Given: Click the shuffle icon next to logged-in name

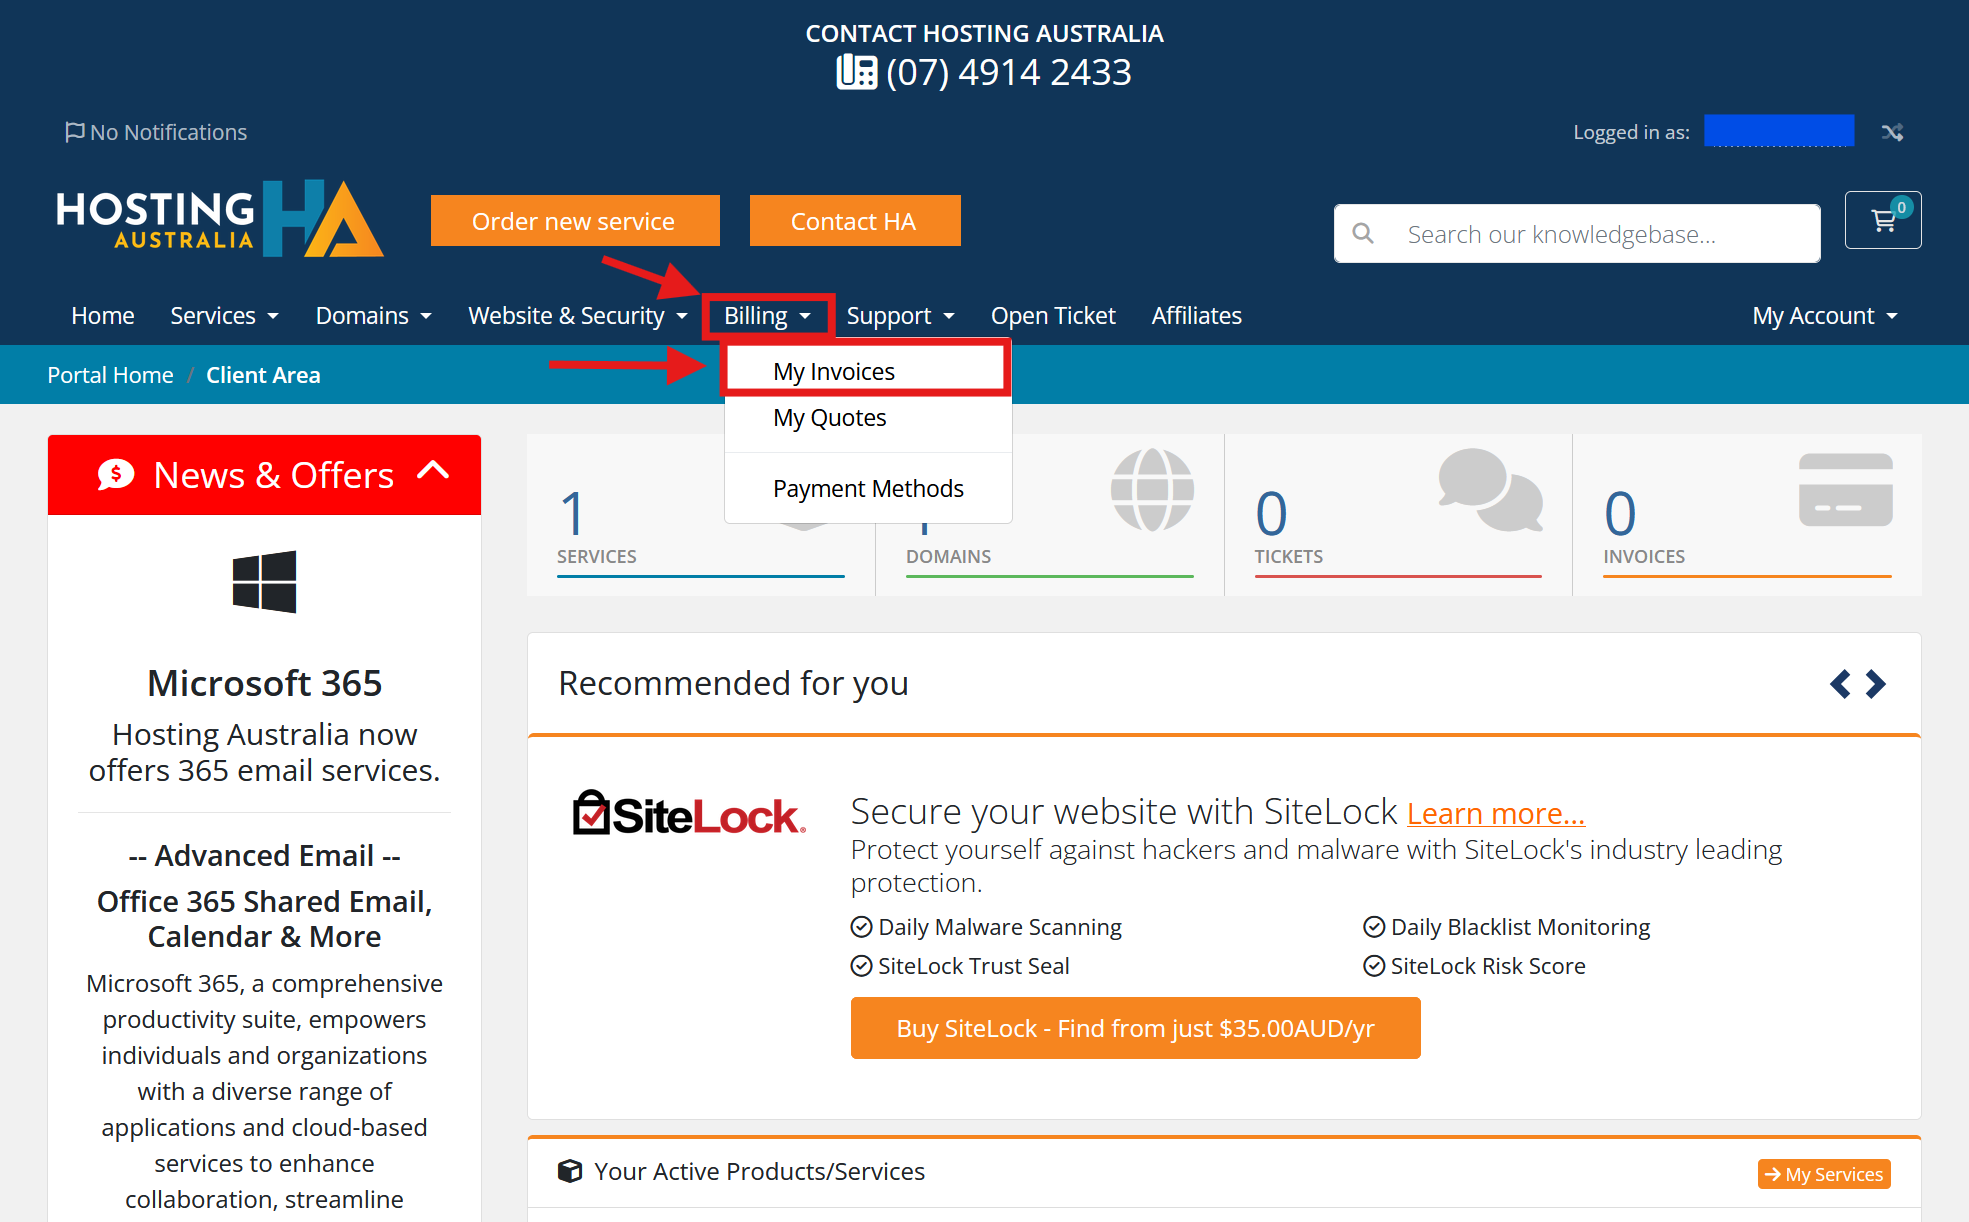Looking at the screenshot, I should [x=1892, y=132].
